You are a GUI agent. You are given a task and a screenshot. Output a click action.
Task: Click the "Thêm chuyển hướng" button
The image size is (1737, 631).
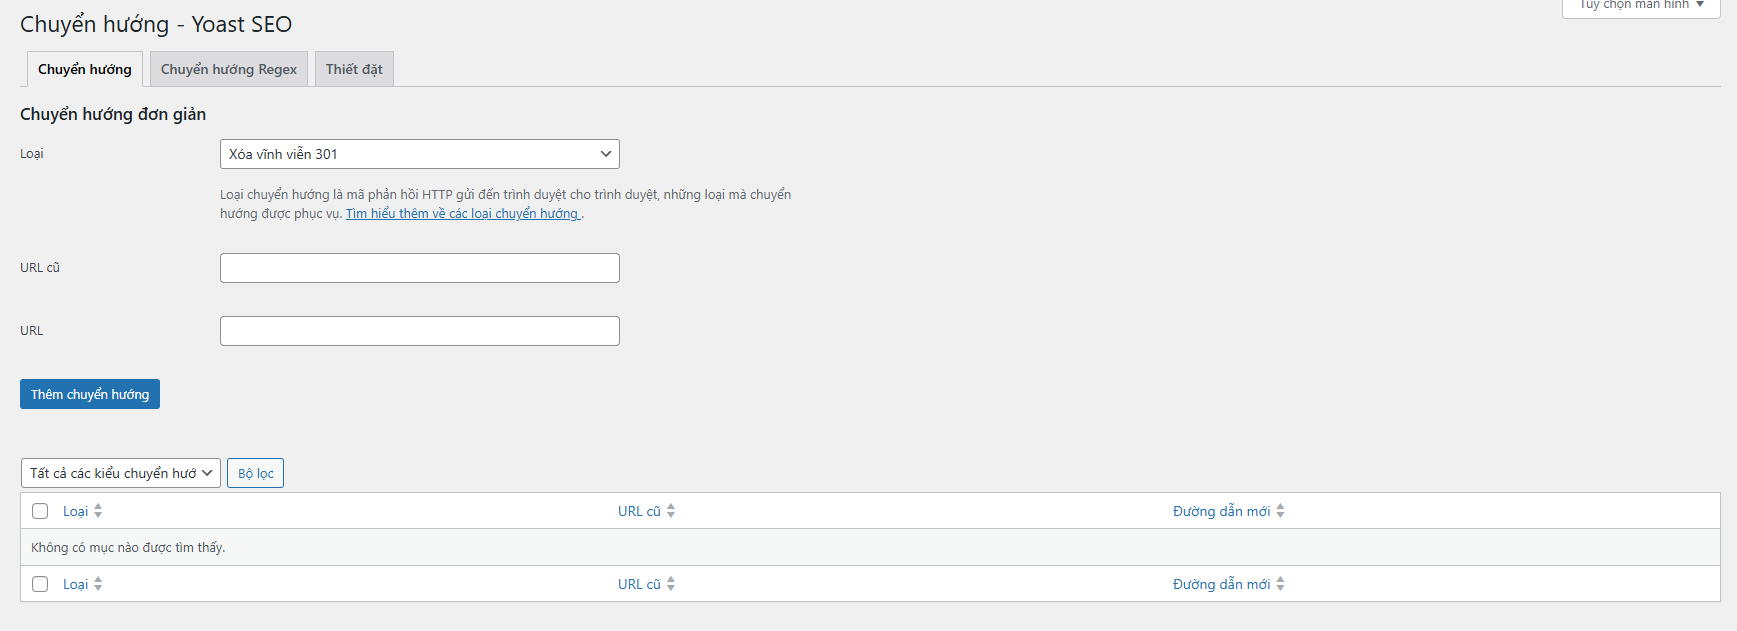pyautogui.click(x=89, y=393)
